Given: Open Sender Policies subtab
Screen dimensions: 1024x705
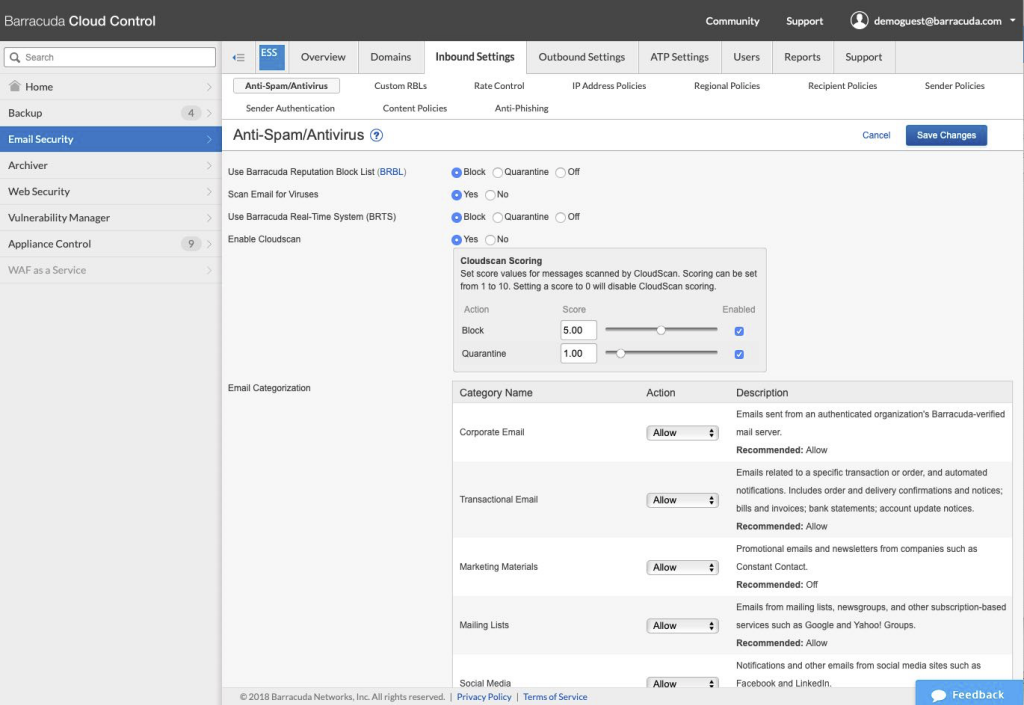Looking at the screenshot, I should pos(954,86).
